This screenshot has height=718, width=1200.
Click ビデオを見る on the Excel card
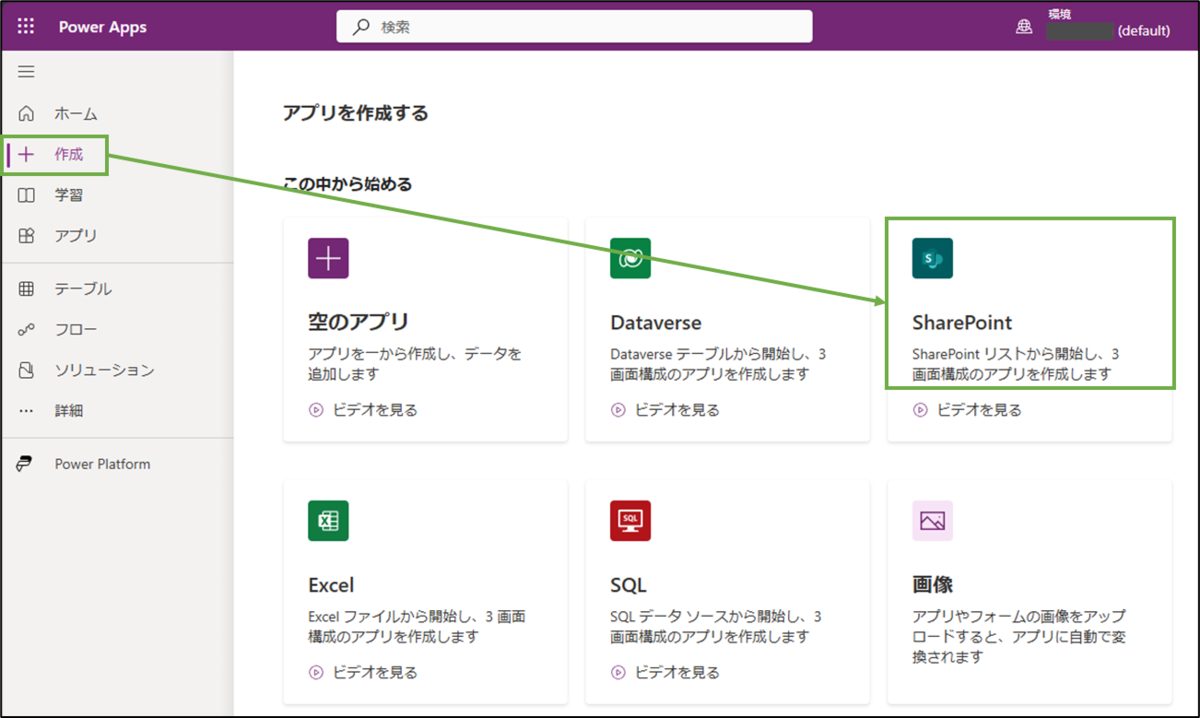[374, 673]
